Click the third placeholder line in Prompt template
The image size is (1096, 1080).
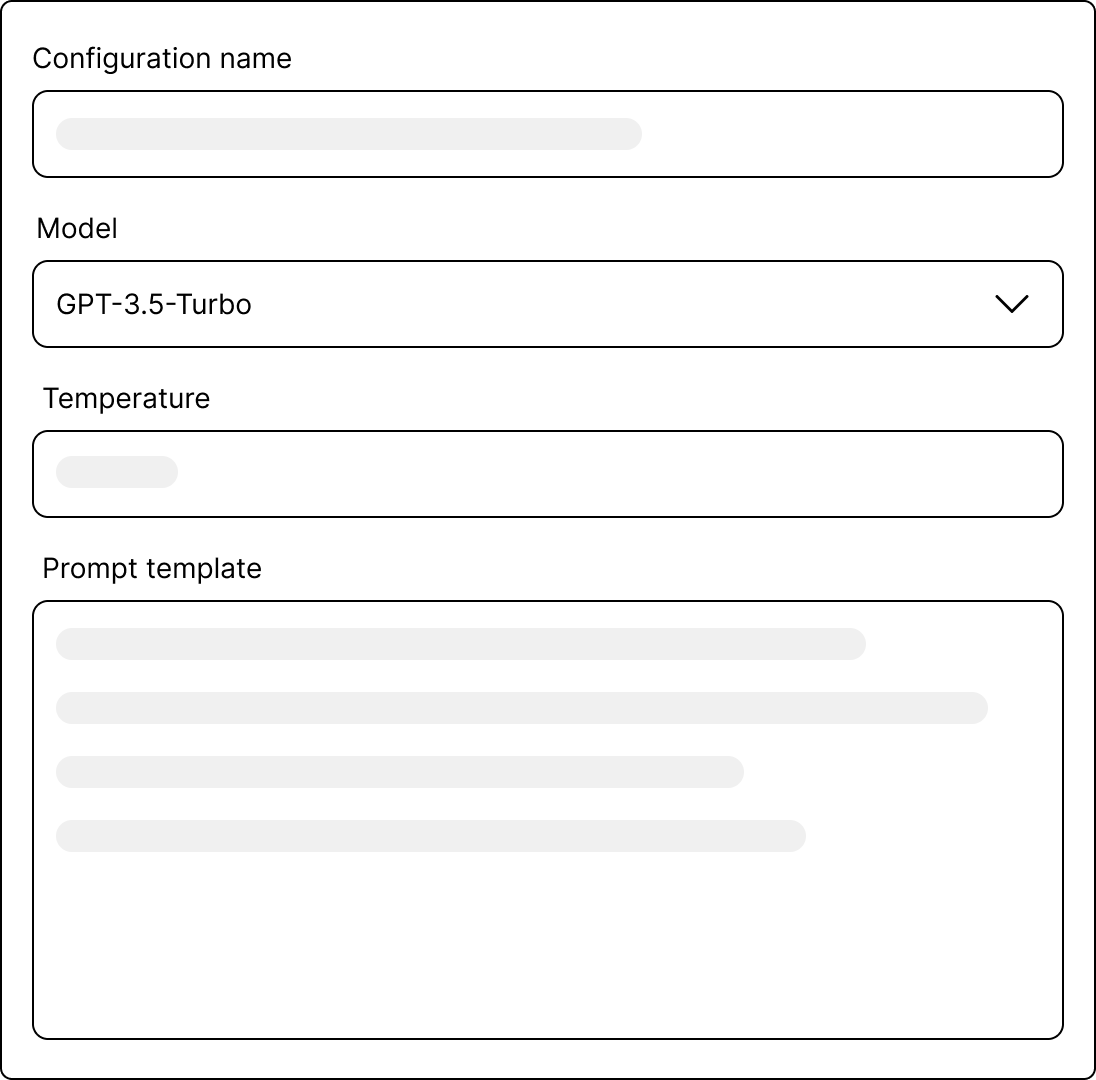(399, 772)
